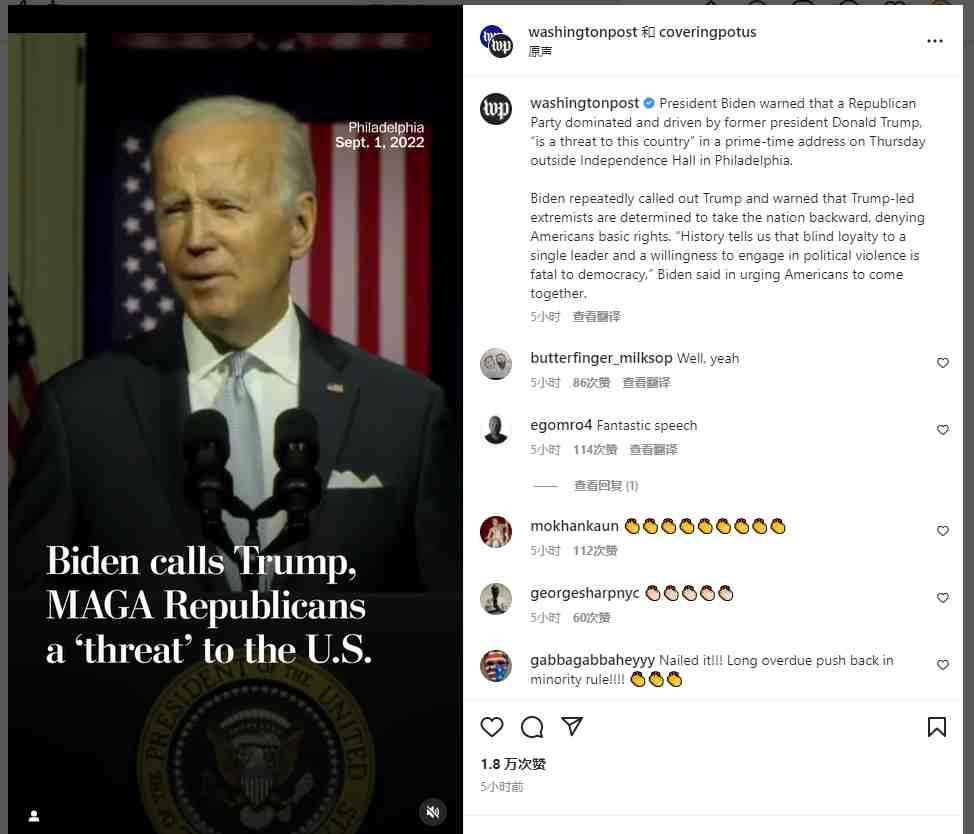Open butterfinger_milksop's avatar thumbnail
This screenshot has width=974, height=834.
pyautogui.click(x=496, y=364)
